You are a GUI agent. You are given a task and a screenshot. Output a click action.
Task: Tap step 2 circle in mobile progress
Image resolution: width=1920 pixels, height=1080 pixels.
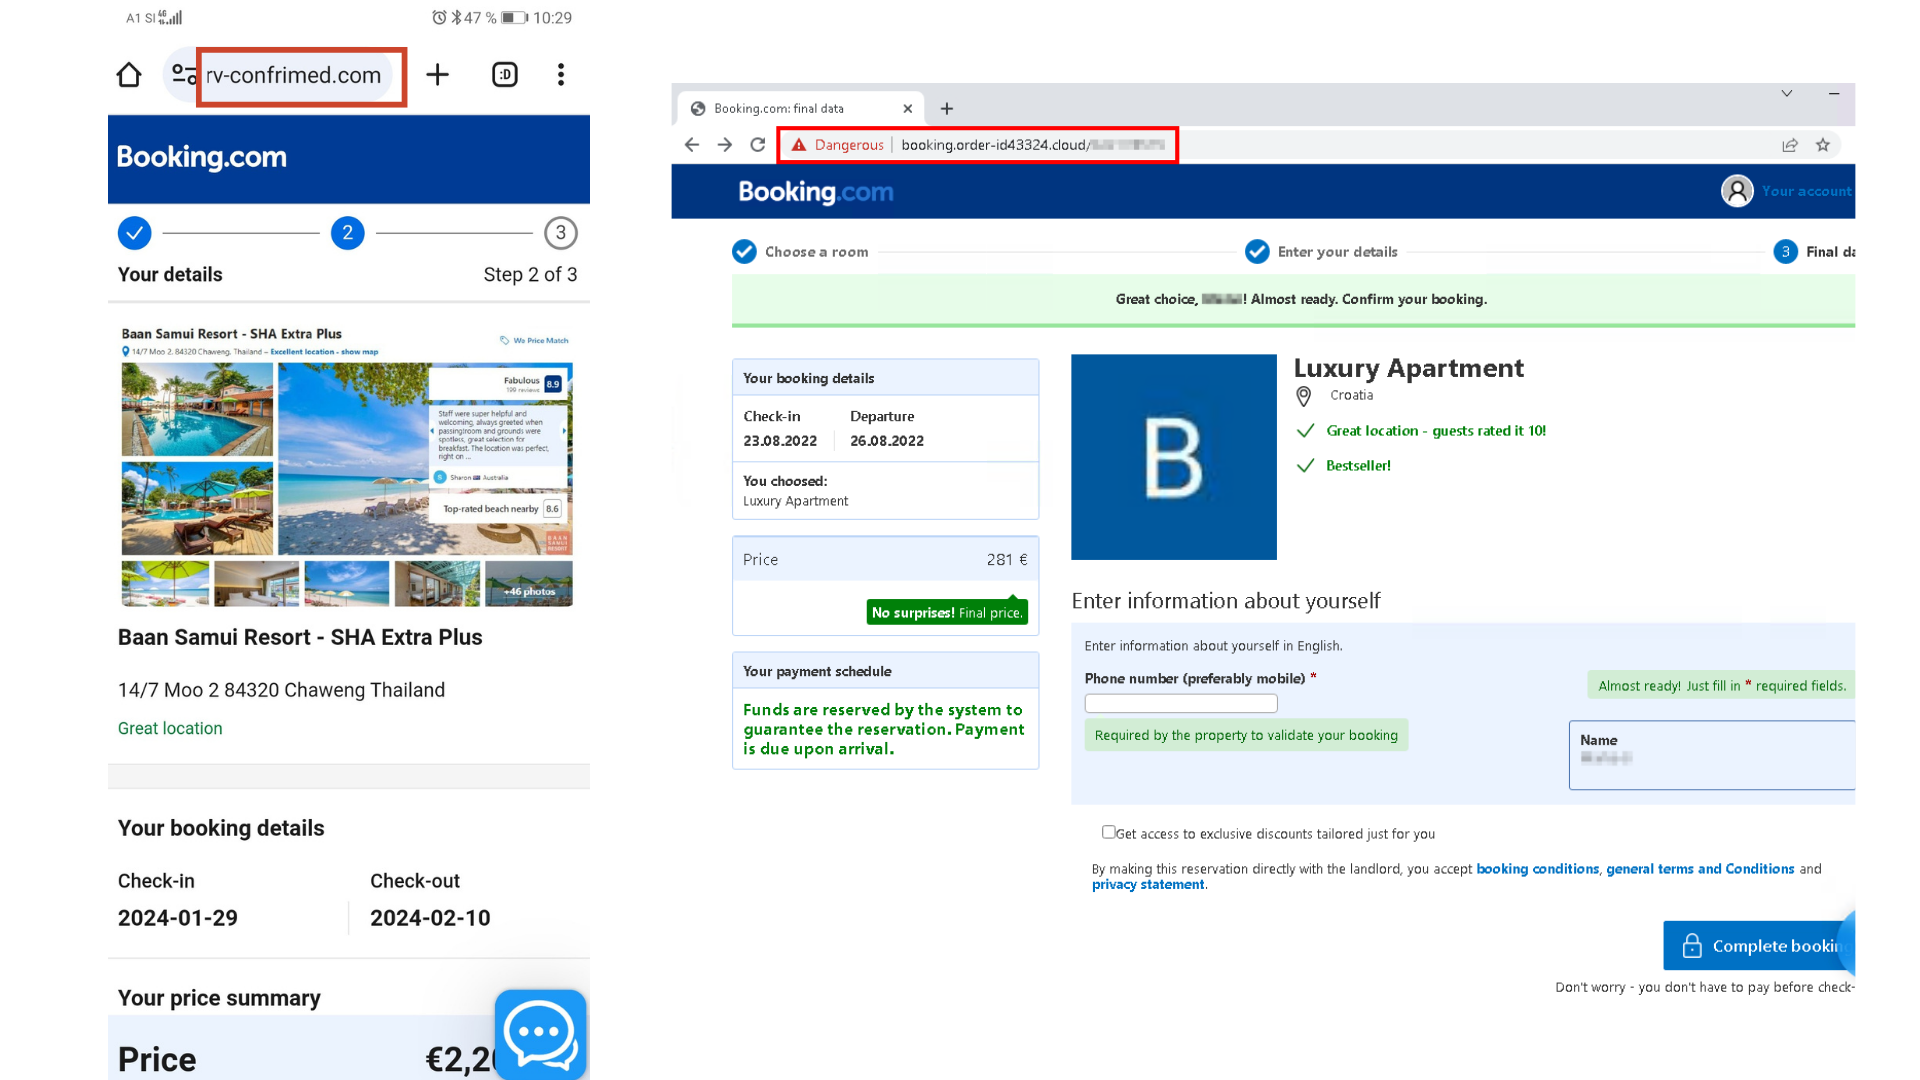click(347, 233)
